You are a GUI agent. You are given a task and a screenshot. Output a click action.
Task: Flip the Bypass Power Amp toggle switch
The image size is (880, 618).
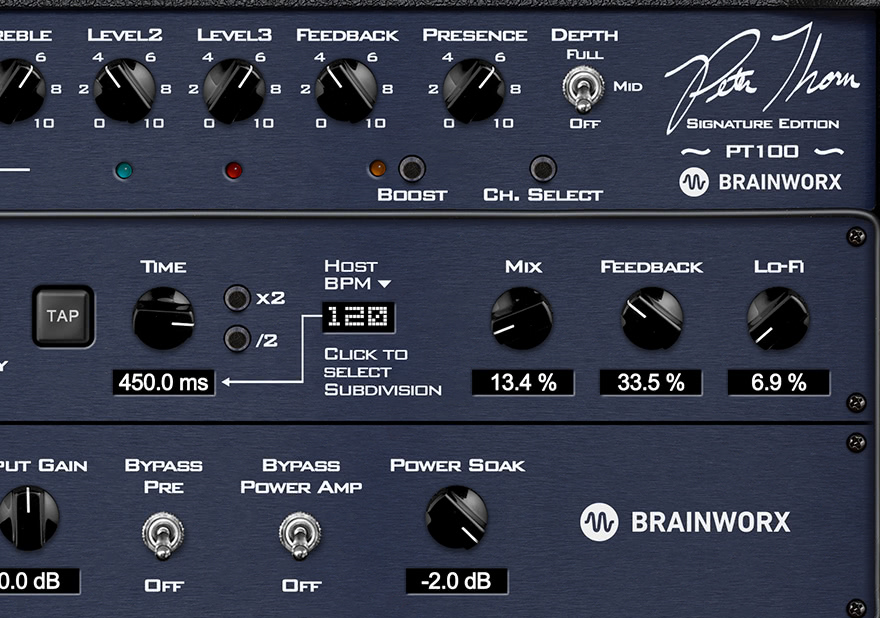[300, 535]
